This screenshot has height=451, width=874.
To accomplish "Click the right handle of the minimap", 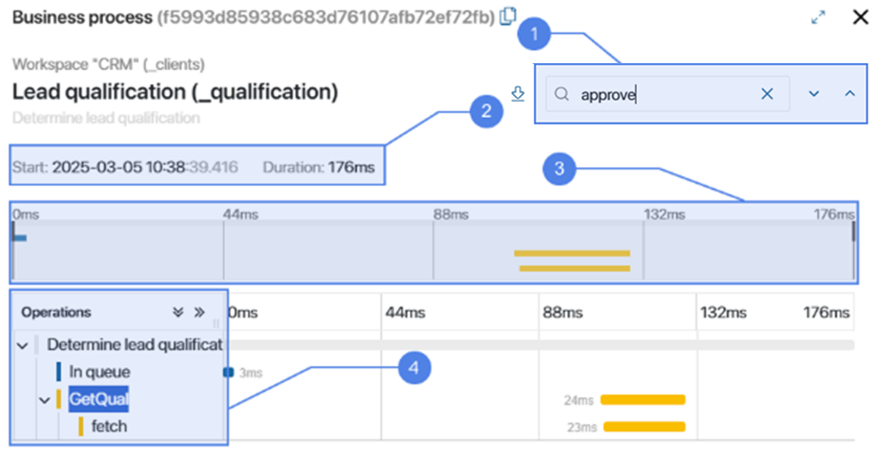I will [853, 231].
